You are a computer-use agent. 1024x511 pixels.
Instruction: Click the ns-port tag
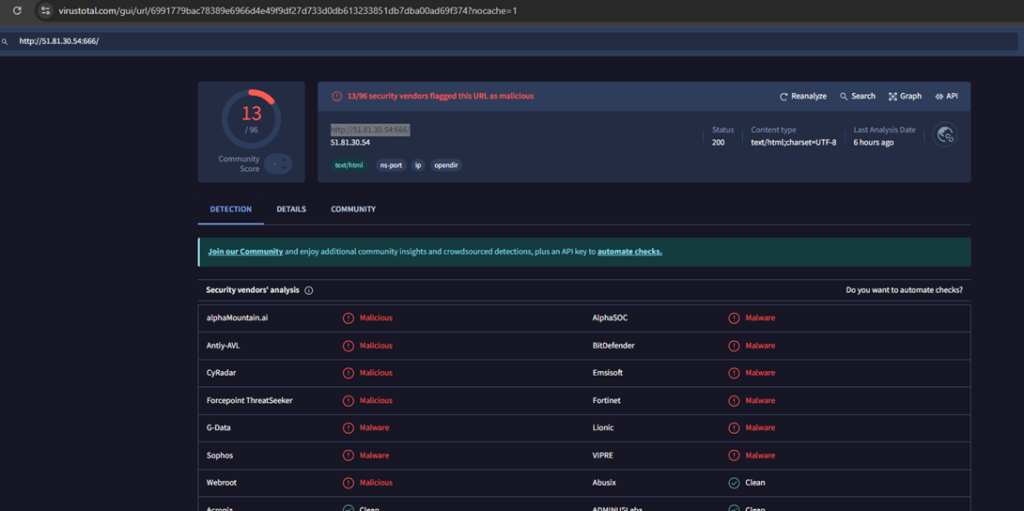pyautogui.click(x=391, y=165)
